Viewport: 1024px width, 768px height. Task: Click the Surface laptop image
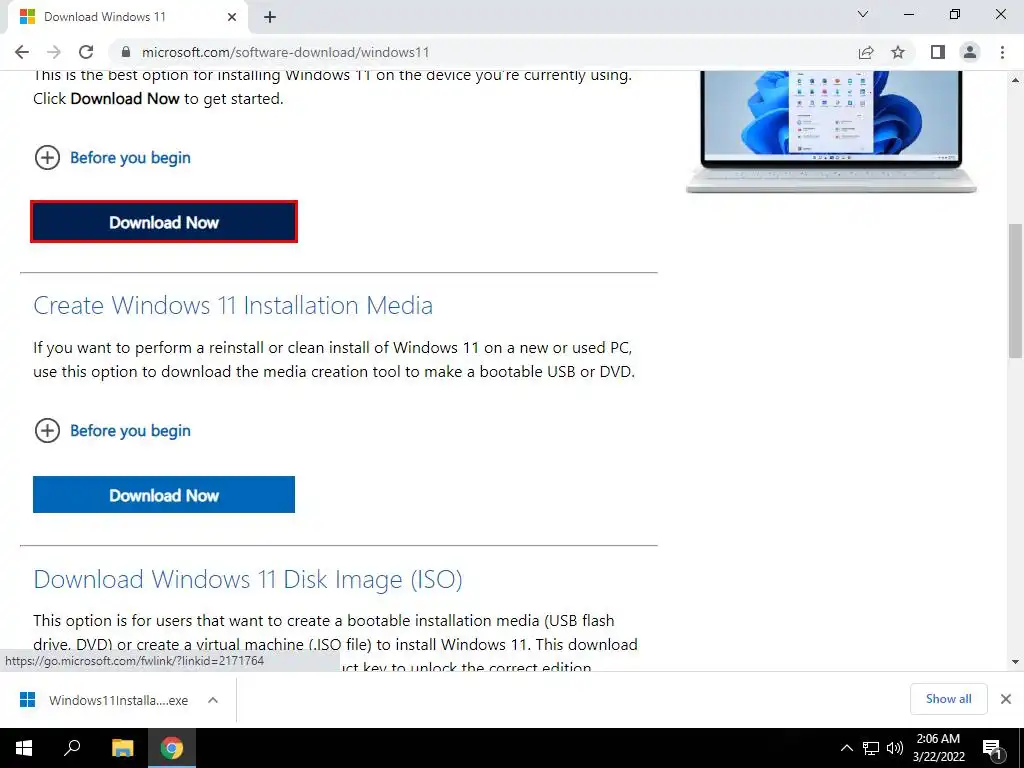(831, 132)
